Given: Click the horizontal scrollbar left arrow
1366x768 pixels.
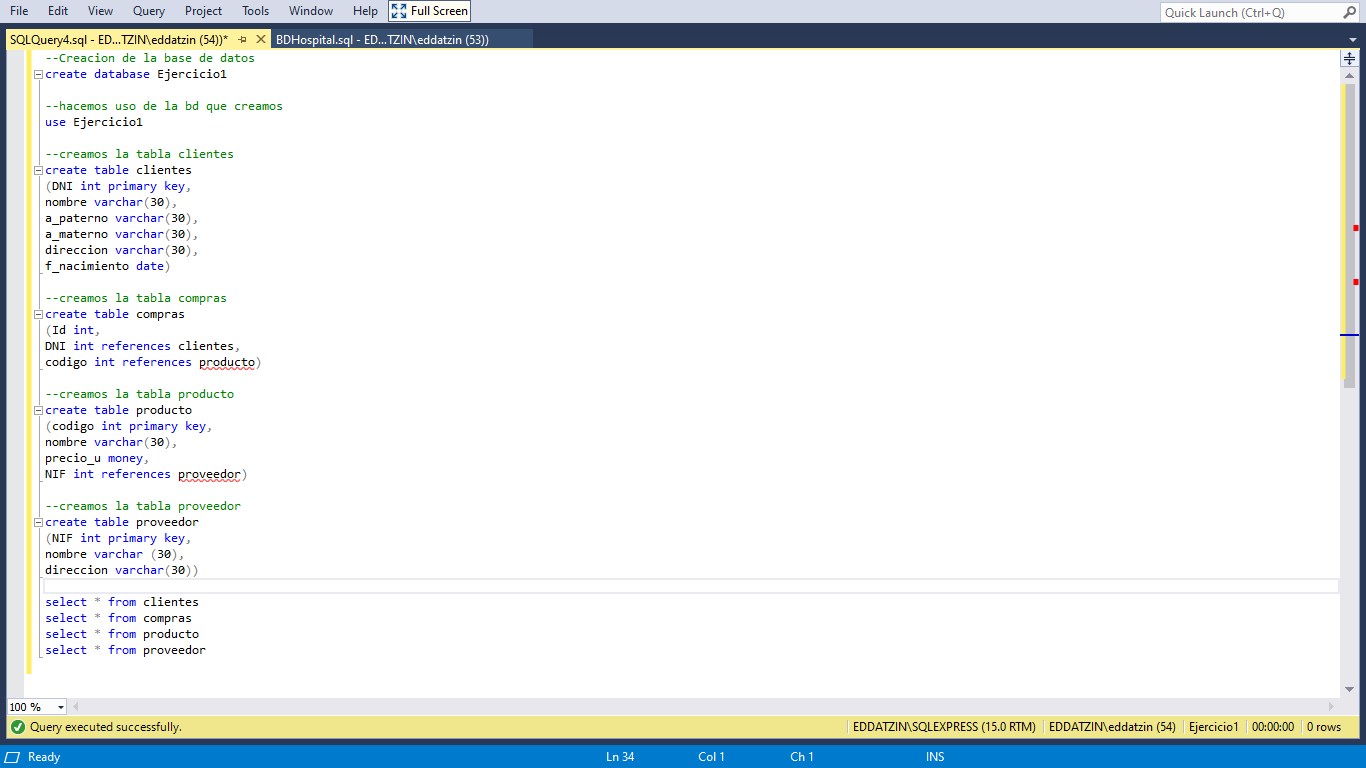Looking at the screenshot, I should point(75,707).
